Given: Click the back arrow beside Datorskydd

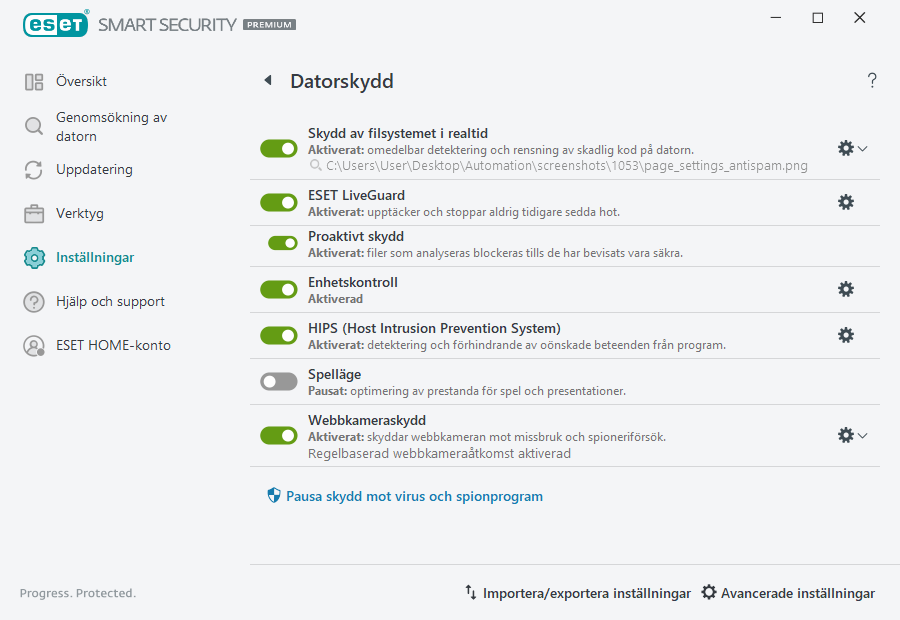Looking at the screenshot, I should point(267,80).
